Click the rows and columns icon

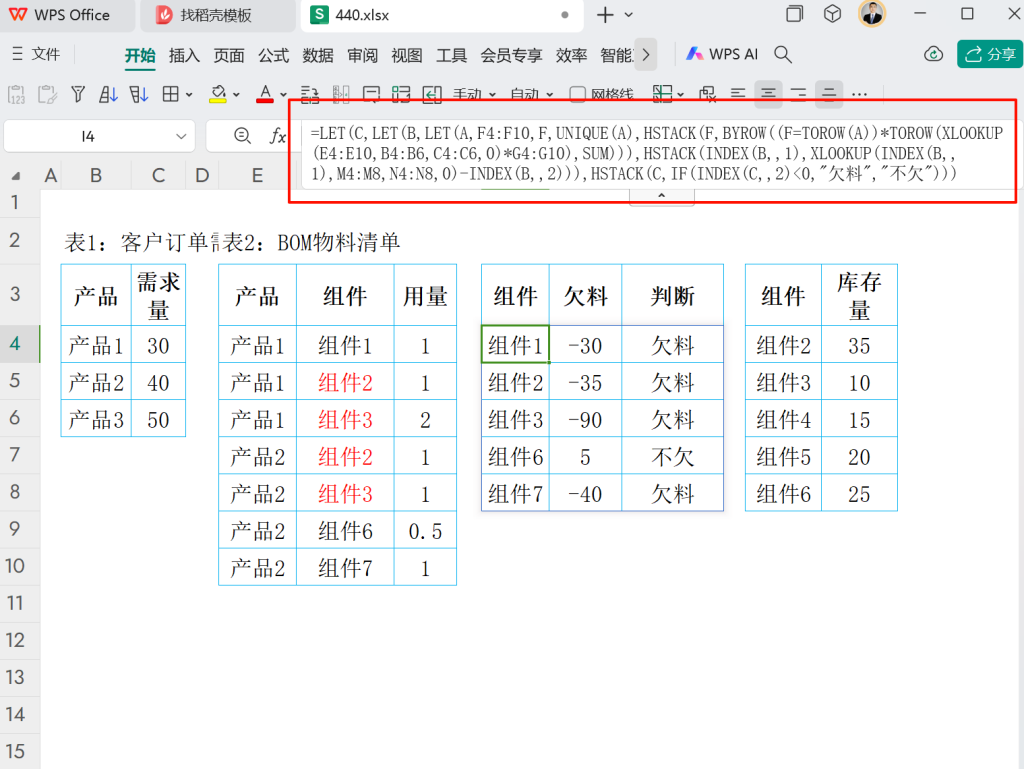(401, 95)
